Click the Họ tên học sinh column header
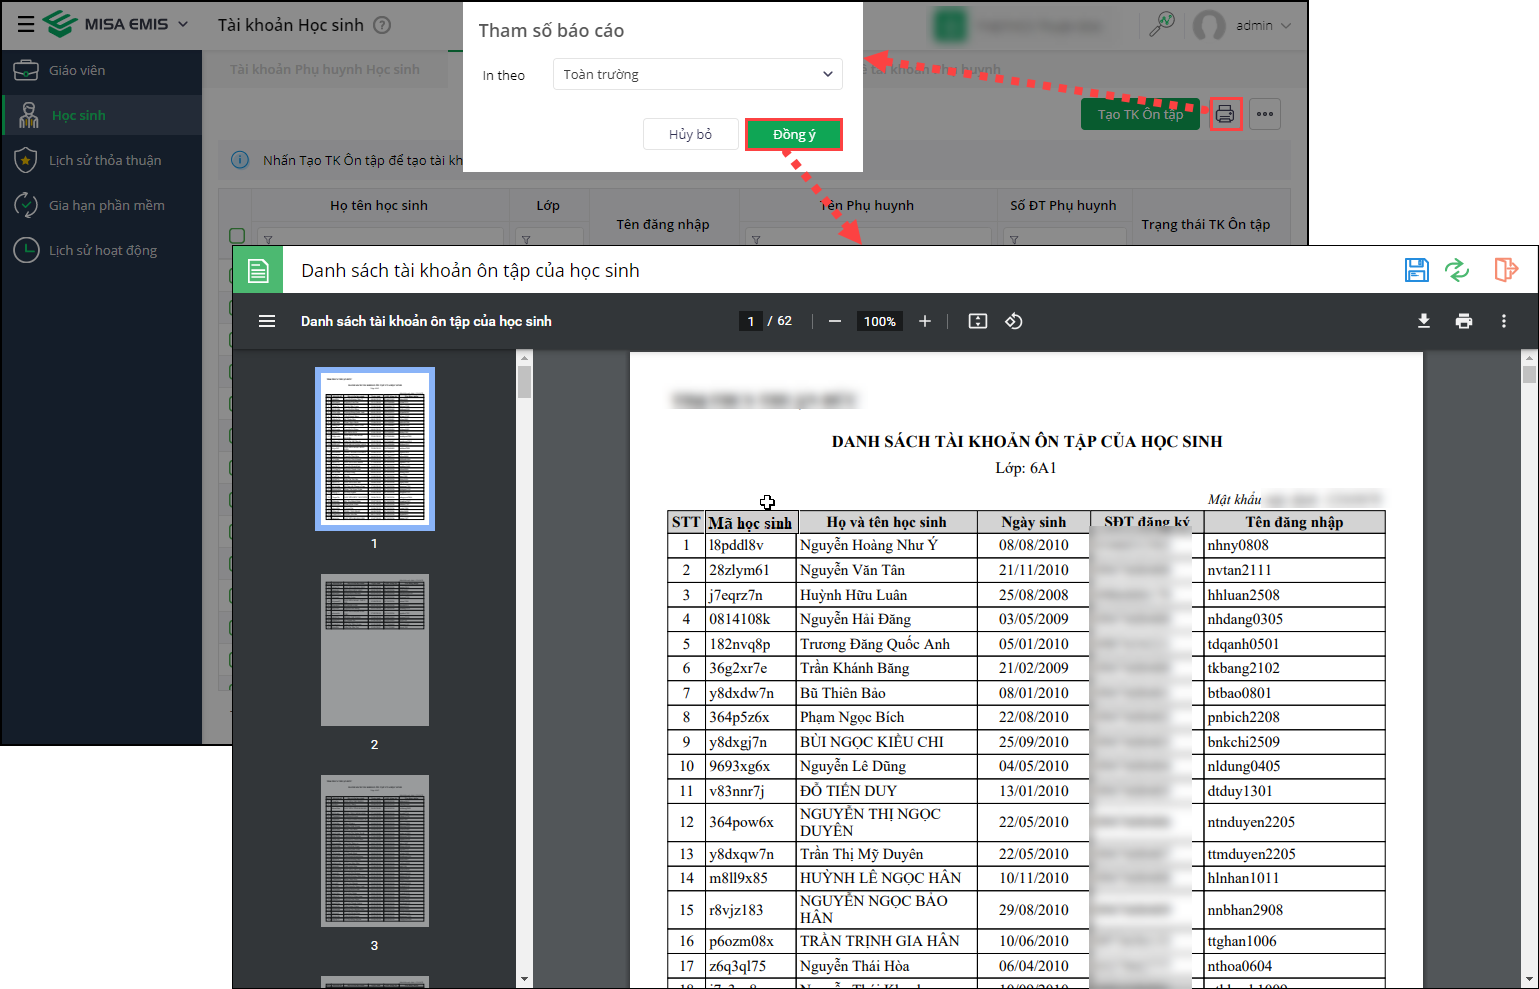This screenshot has height=989, width=1539. pos(379,205)
